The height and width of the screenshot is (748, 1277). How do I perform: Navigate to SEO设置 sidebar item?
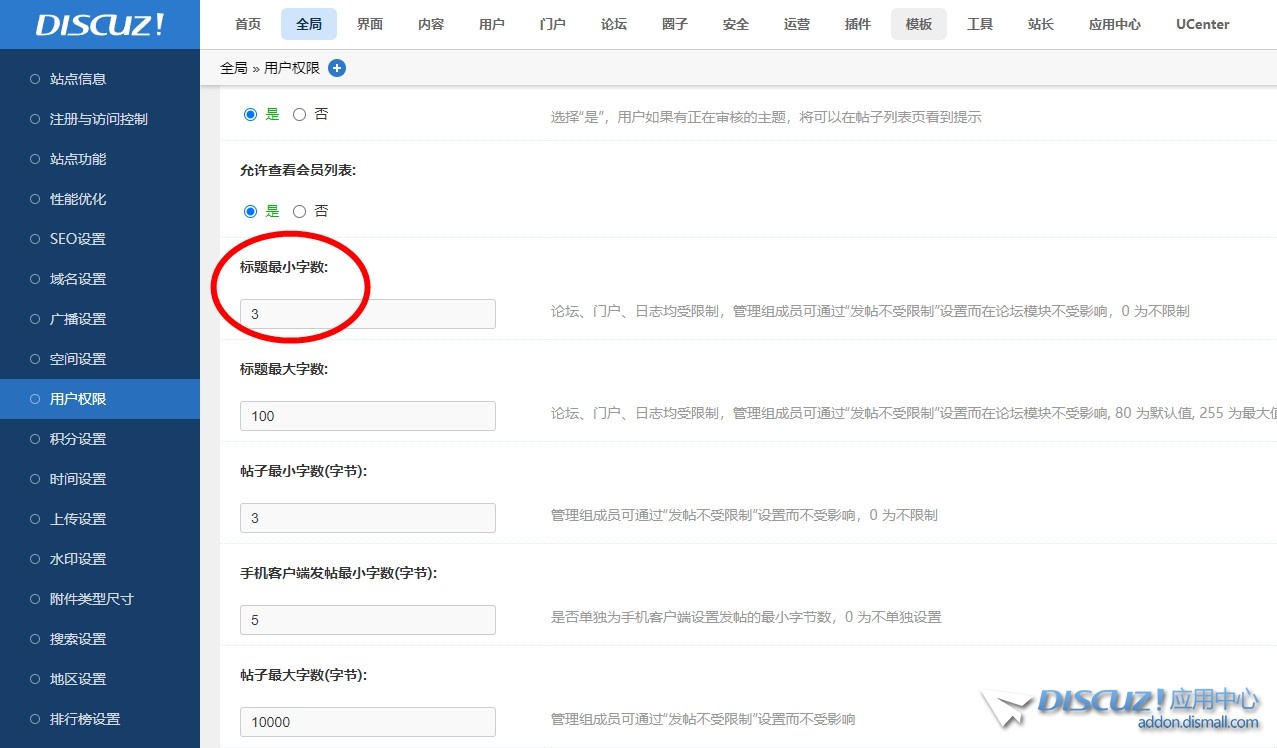[x=77, y=239]
